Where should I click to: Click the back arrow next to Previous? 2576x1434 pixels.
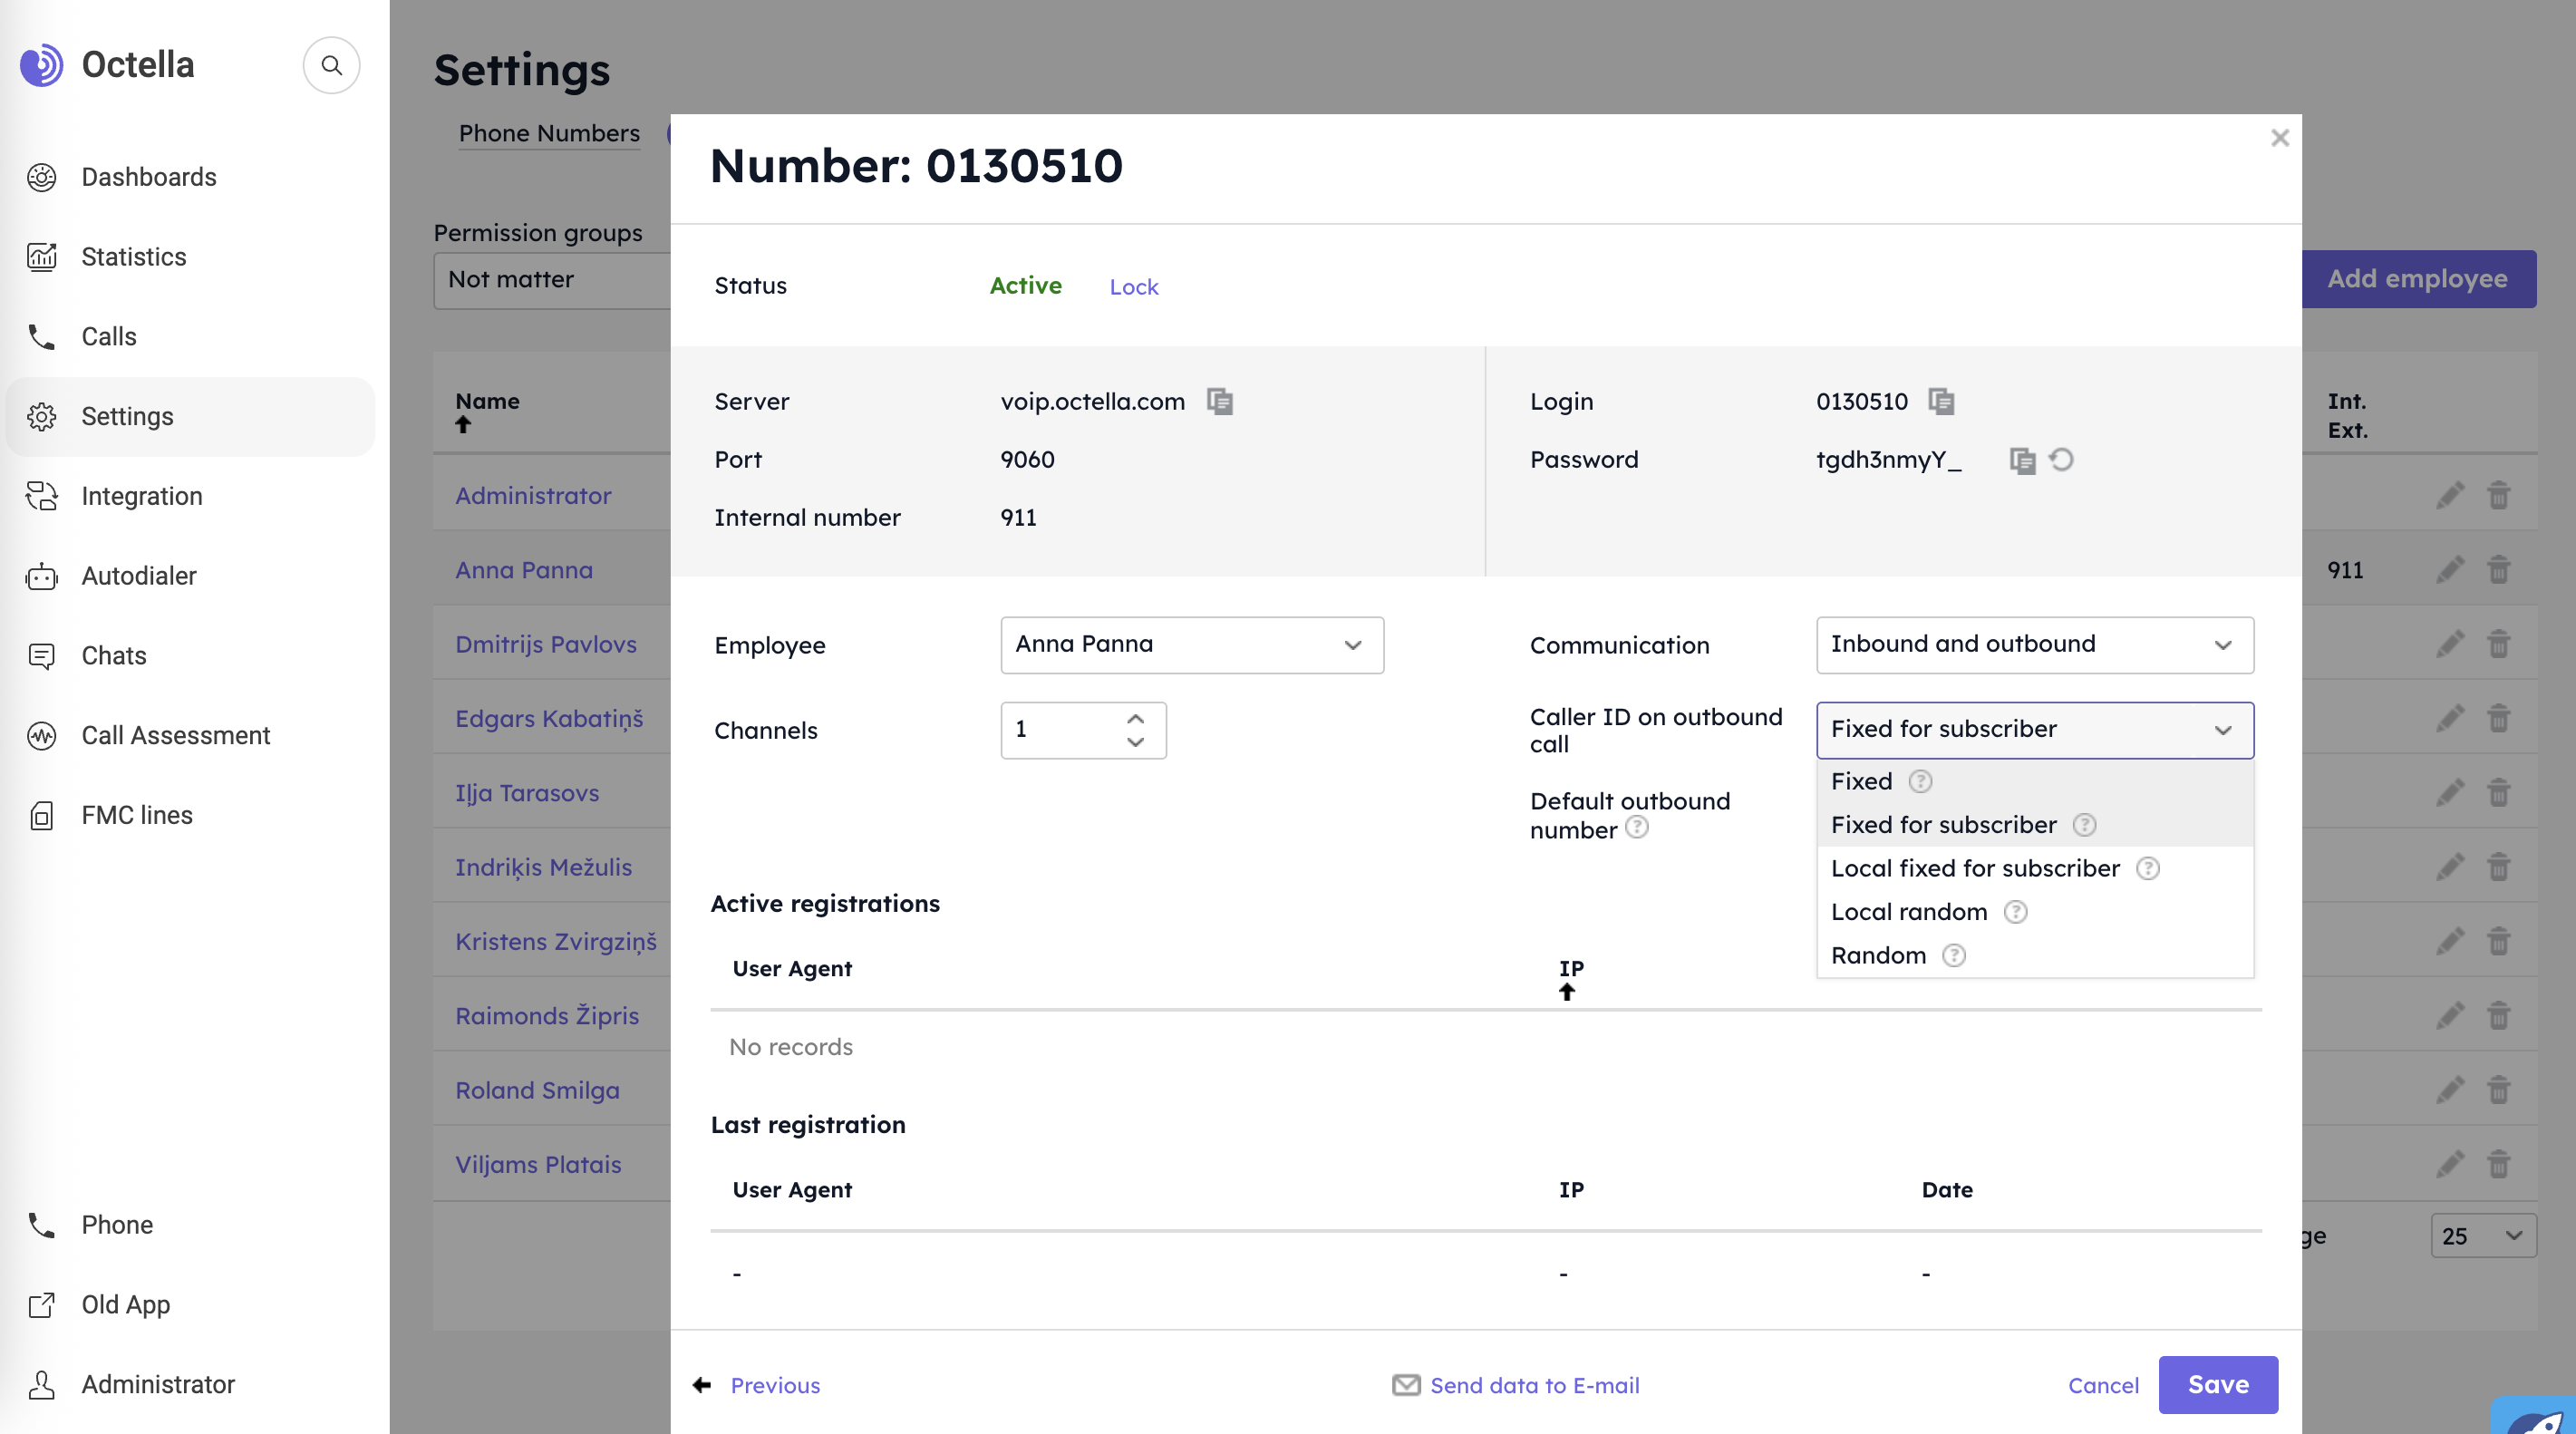point(702,1385)
